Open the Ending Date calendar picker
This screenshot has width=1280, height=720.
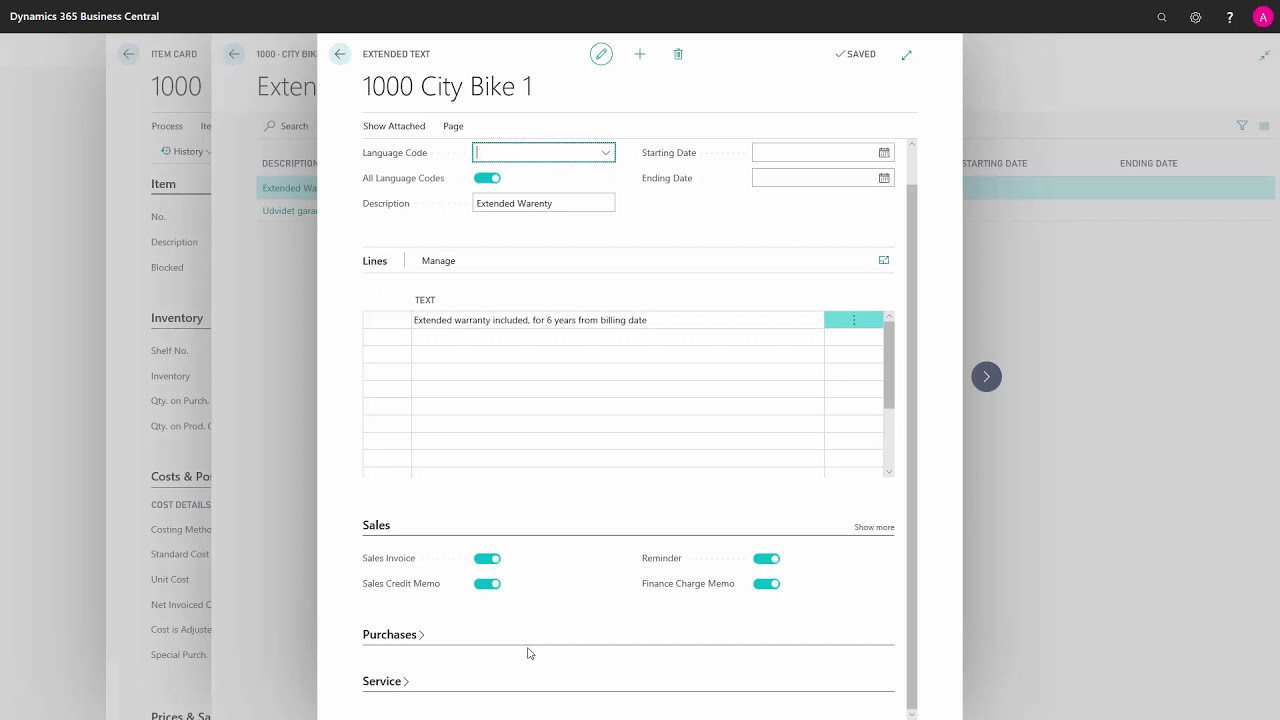[884, 178]
